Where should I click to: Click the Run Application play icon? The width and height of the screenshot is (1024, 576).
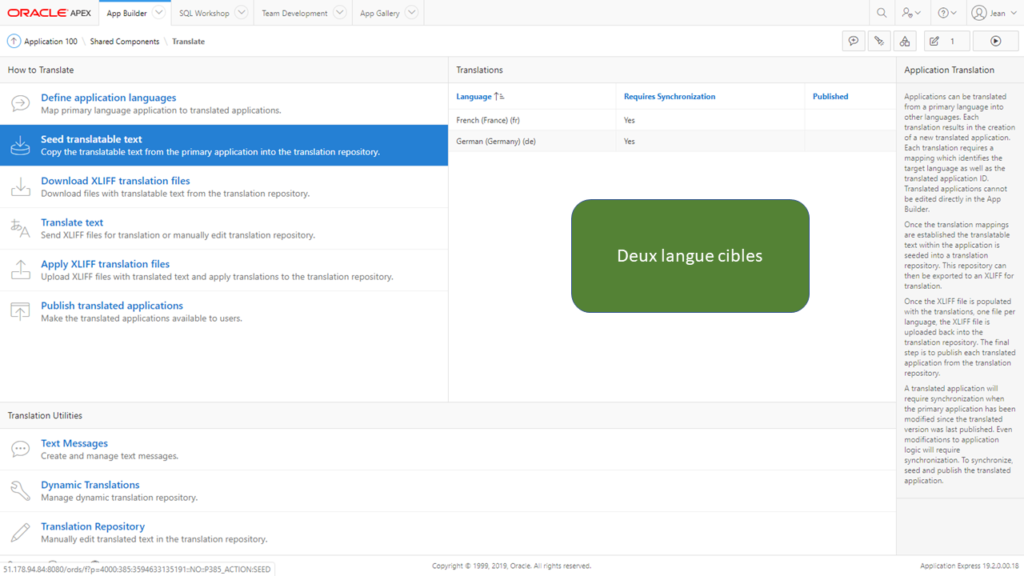coord(995,41)
